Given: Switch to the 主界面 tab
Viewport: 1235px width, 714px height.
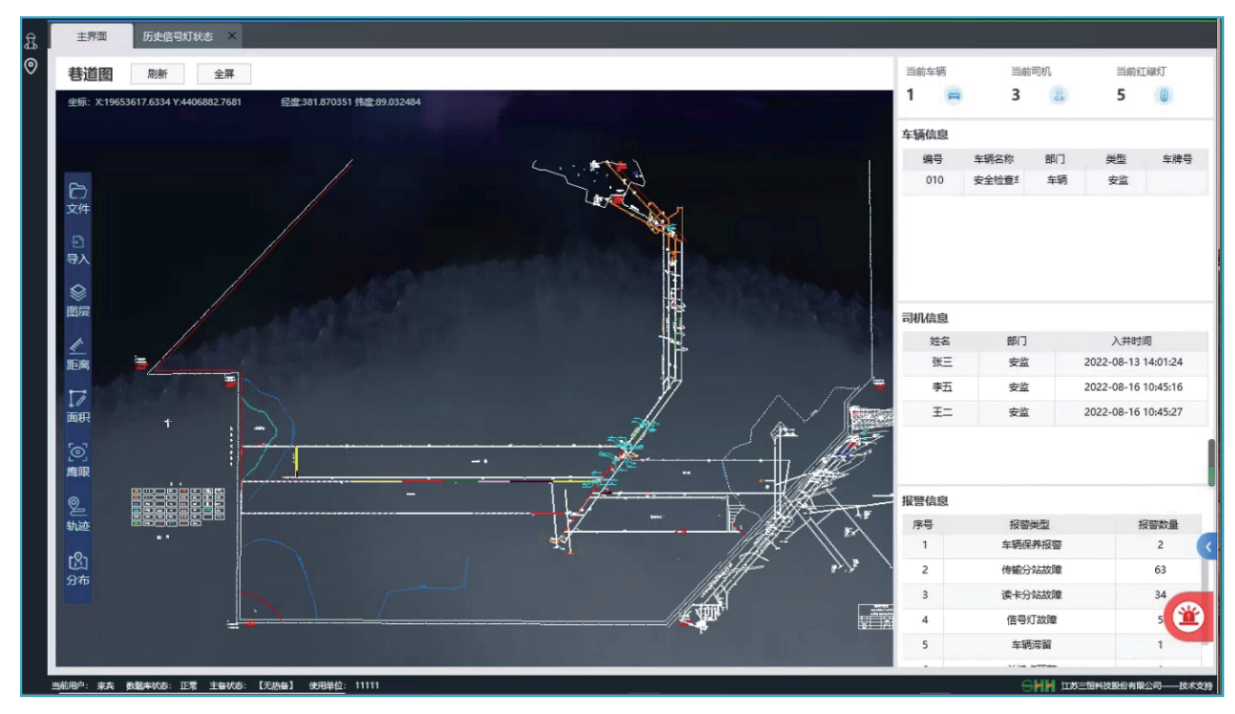Looking at the screenshot, I should pos(91,36).
